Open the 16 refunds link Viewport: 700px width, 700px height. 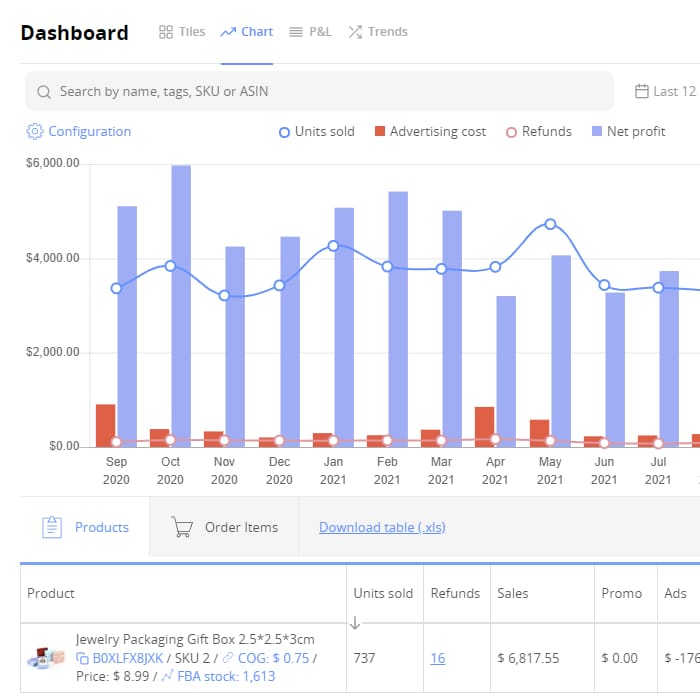point(438,658)
